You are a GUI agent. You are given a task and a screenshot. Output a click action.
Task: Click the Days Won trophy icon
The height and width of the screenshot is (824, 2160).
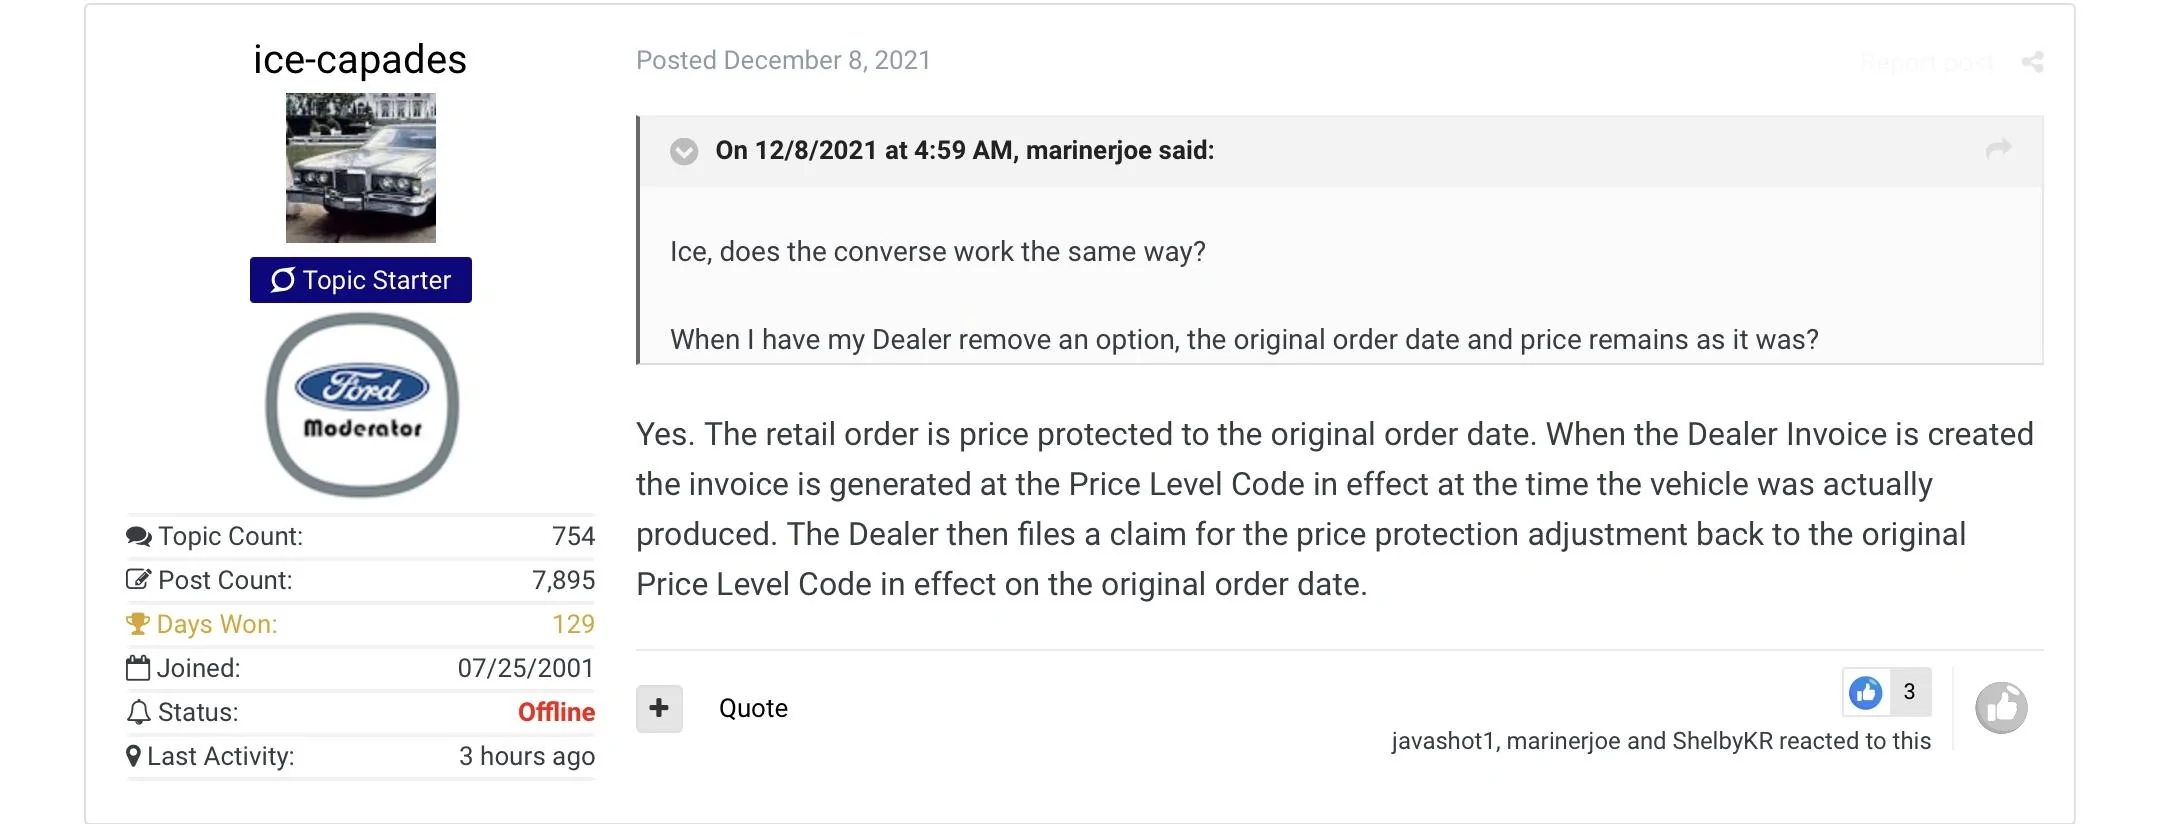pyautogui.click(x=137, y=624)
